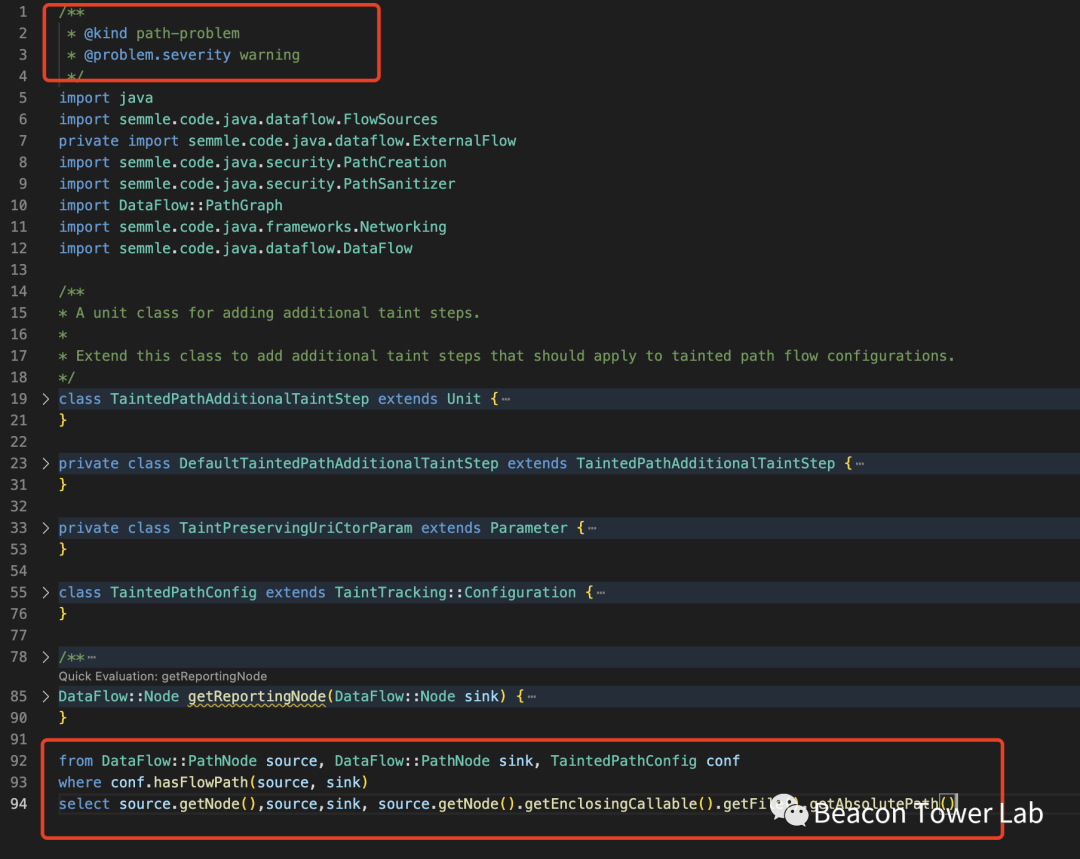Click the getReportingNode predicate name with warning underline
Viewport: 1080px width, 859px height.
point(257,696)
